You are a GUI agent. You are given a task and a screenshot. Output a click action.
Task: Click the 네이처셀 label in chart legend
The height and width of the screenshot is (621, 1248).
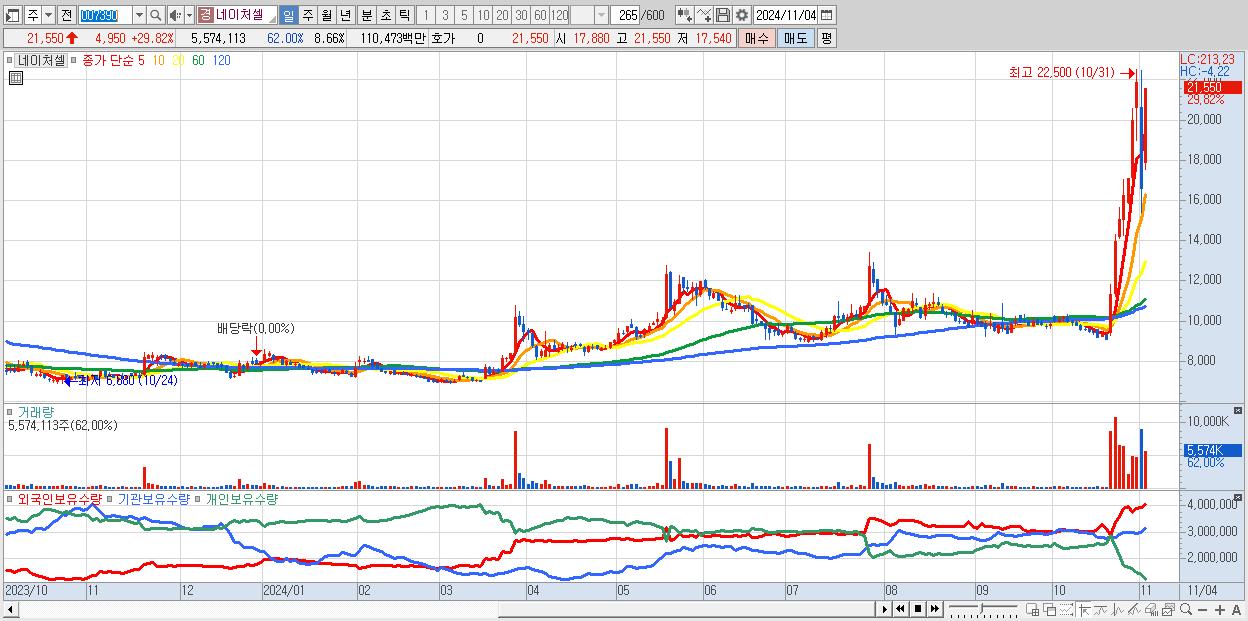pos(41,60)
